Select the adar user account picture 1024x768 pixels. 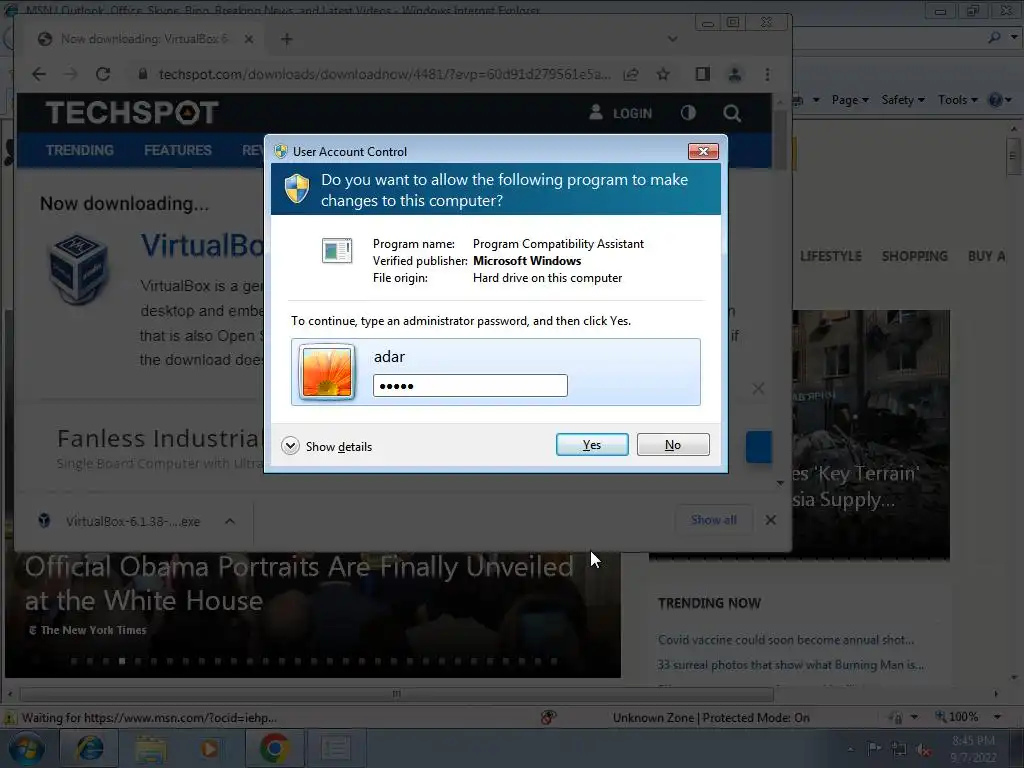tap(327, 372)
